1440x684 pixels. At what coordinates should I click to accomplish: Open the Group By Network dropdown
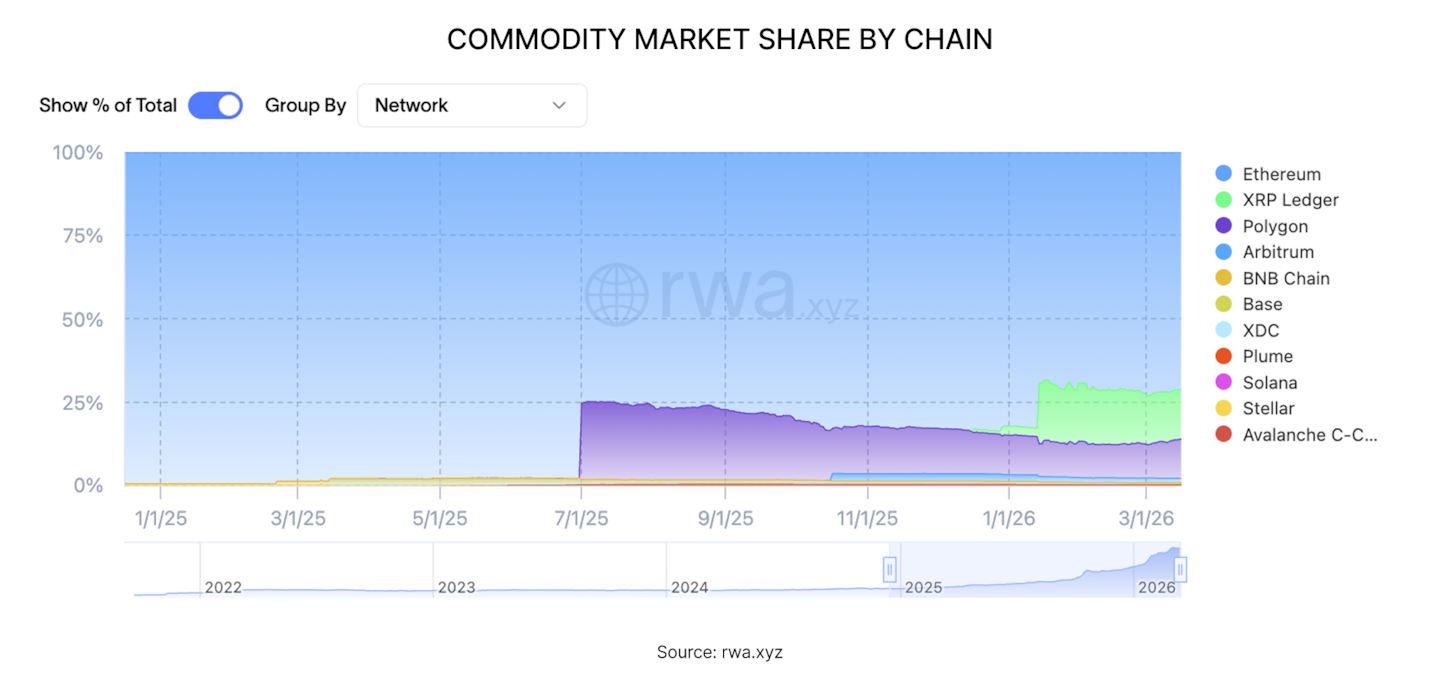[471, 105]
